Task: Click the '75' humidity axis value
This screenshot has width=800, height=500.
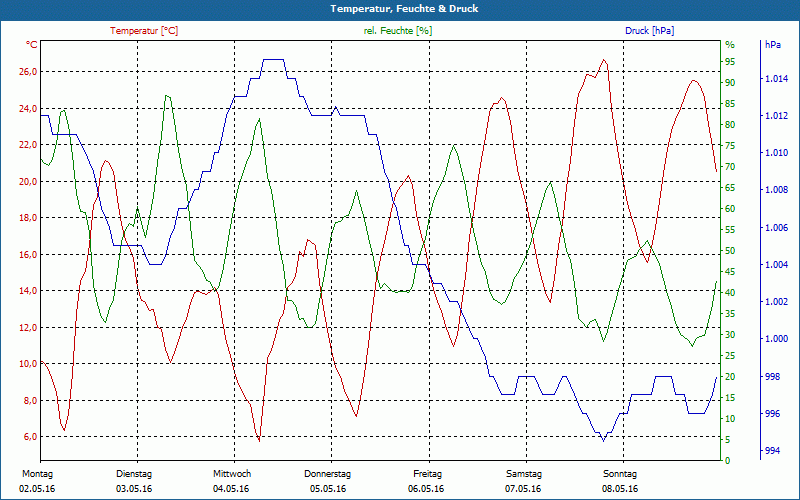Action: coord(730,145)
